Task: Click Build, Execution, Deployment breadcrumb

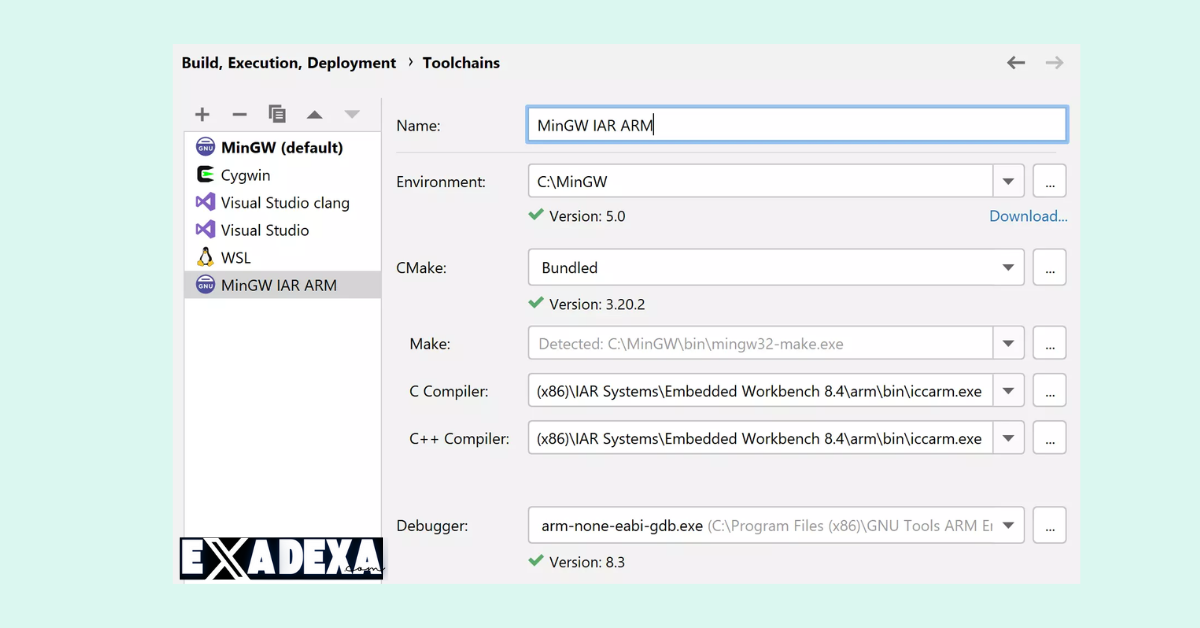Action: click(289, 63)
